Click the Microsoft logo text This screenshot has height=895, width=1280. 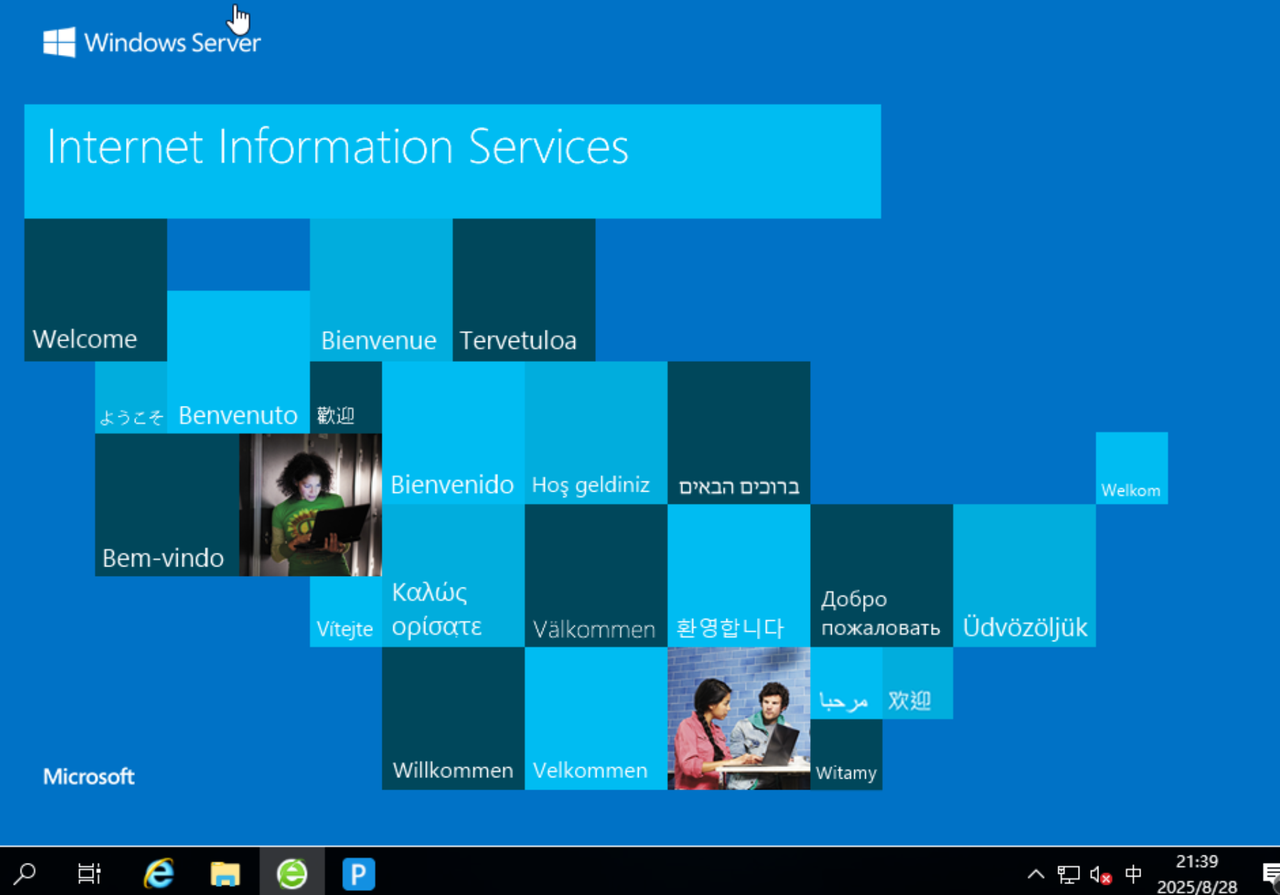coord(89,776)
